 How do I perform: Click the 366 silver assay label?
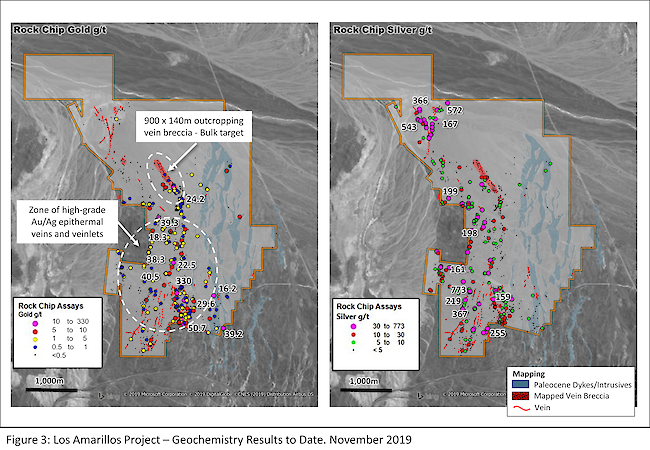click(420, 101)
